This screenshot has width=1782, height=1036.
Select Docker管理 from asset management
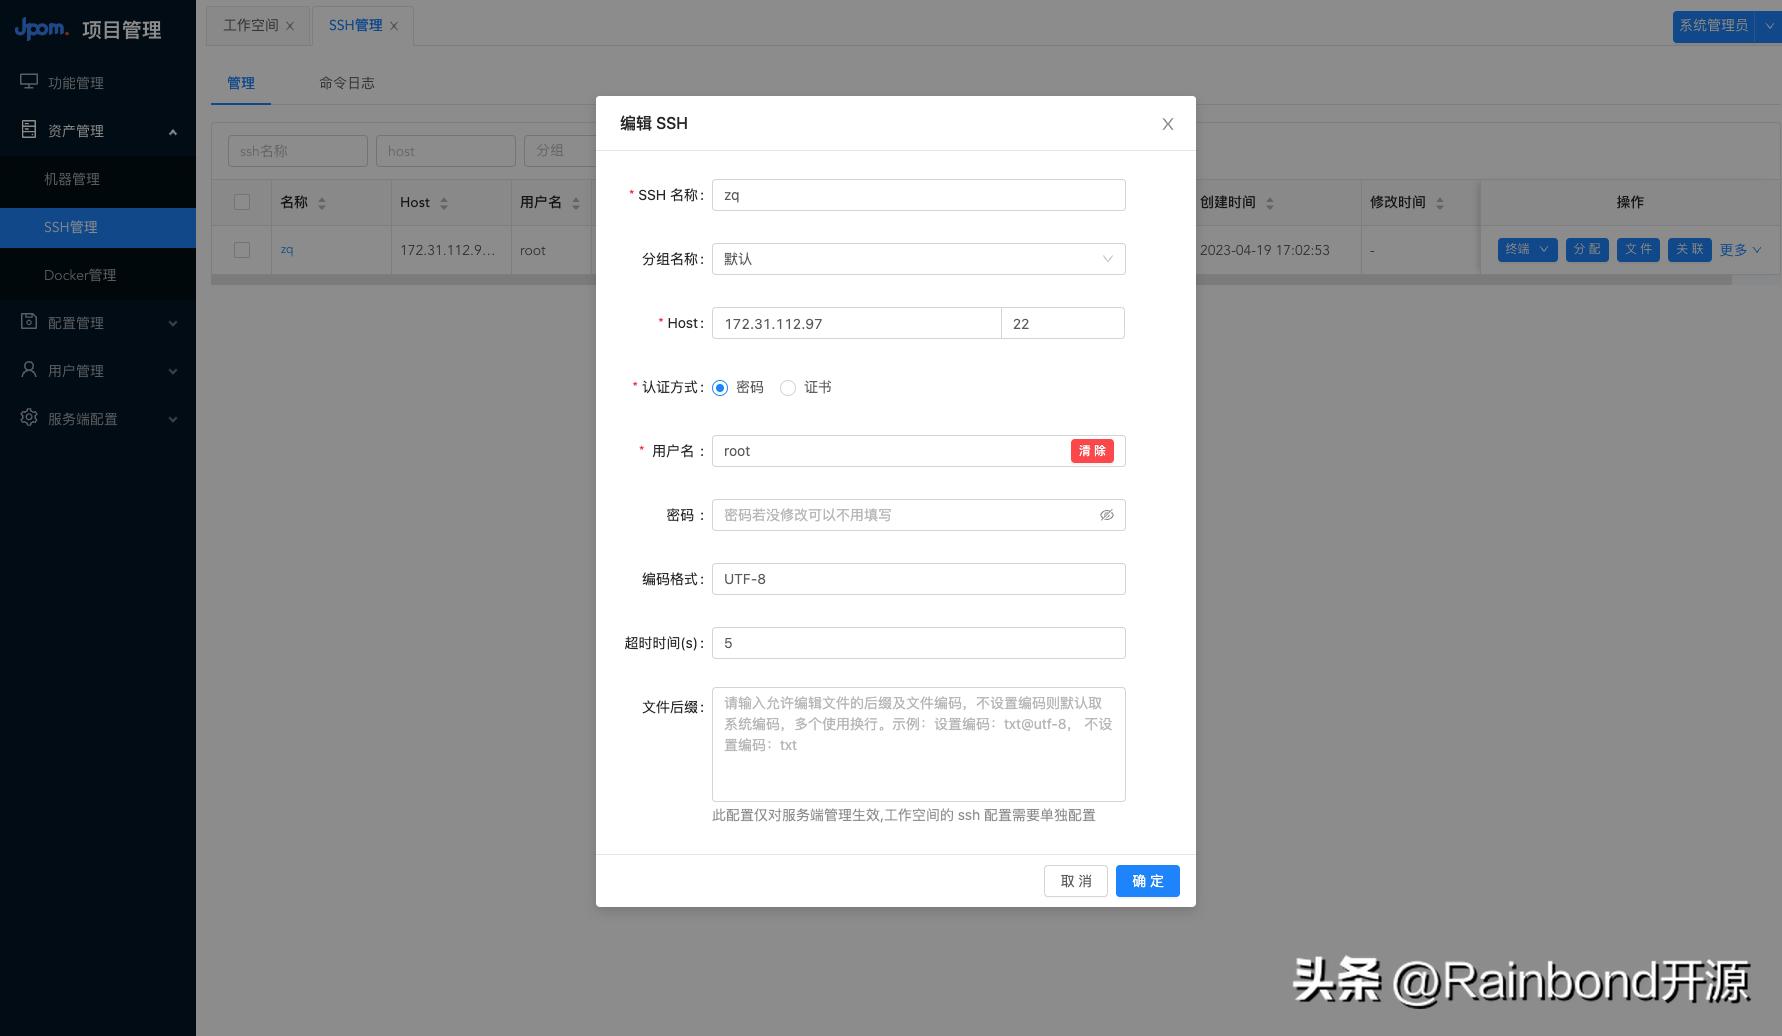tap(80, 275)
